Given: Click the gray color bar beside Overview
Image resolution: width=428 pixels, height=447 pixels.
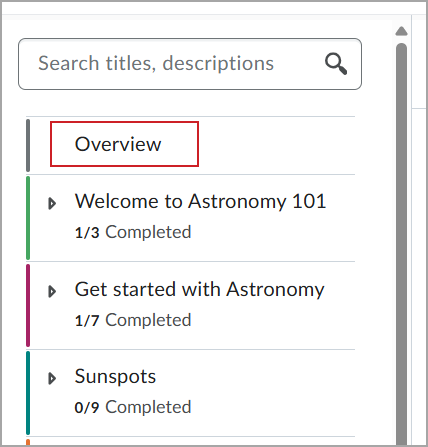Looking at the screenshot, I should click(28, 145).
